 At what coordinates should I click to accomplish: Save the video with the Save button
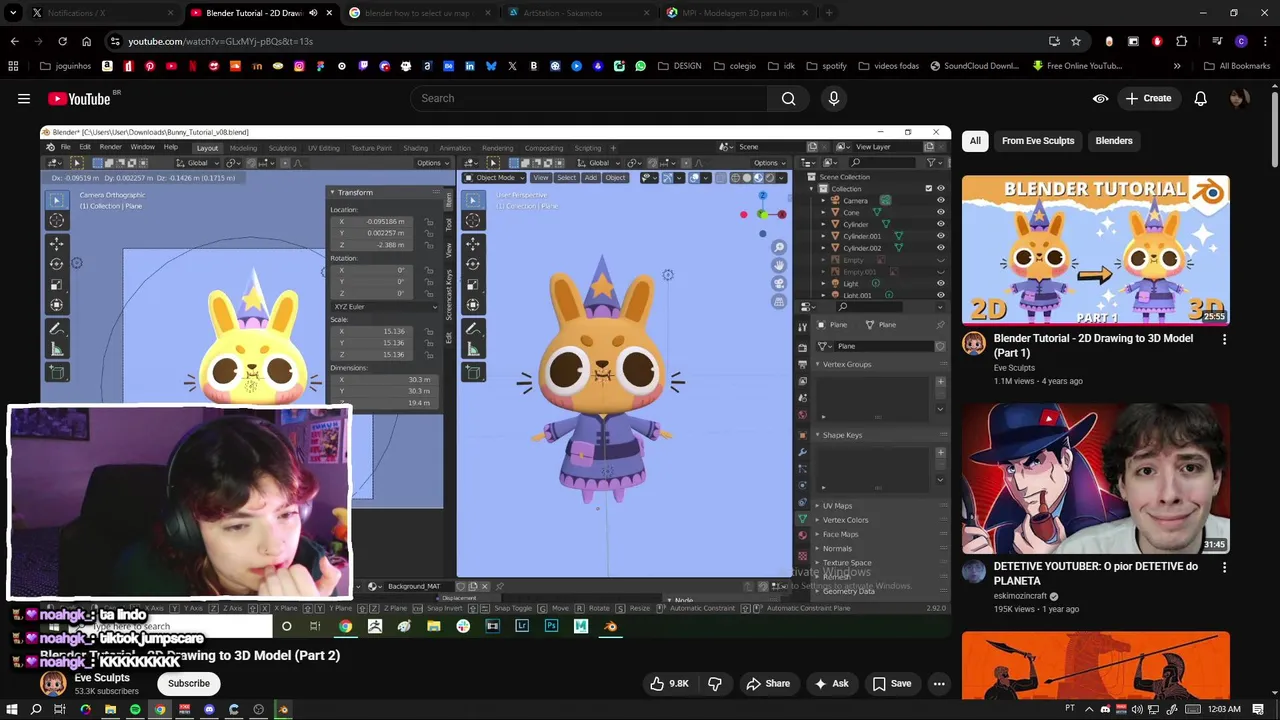pyautogui.click(x=891, y=684)
